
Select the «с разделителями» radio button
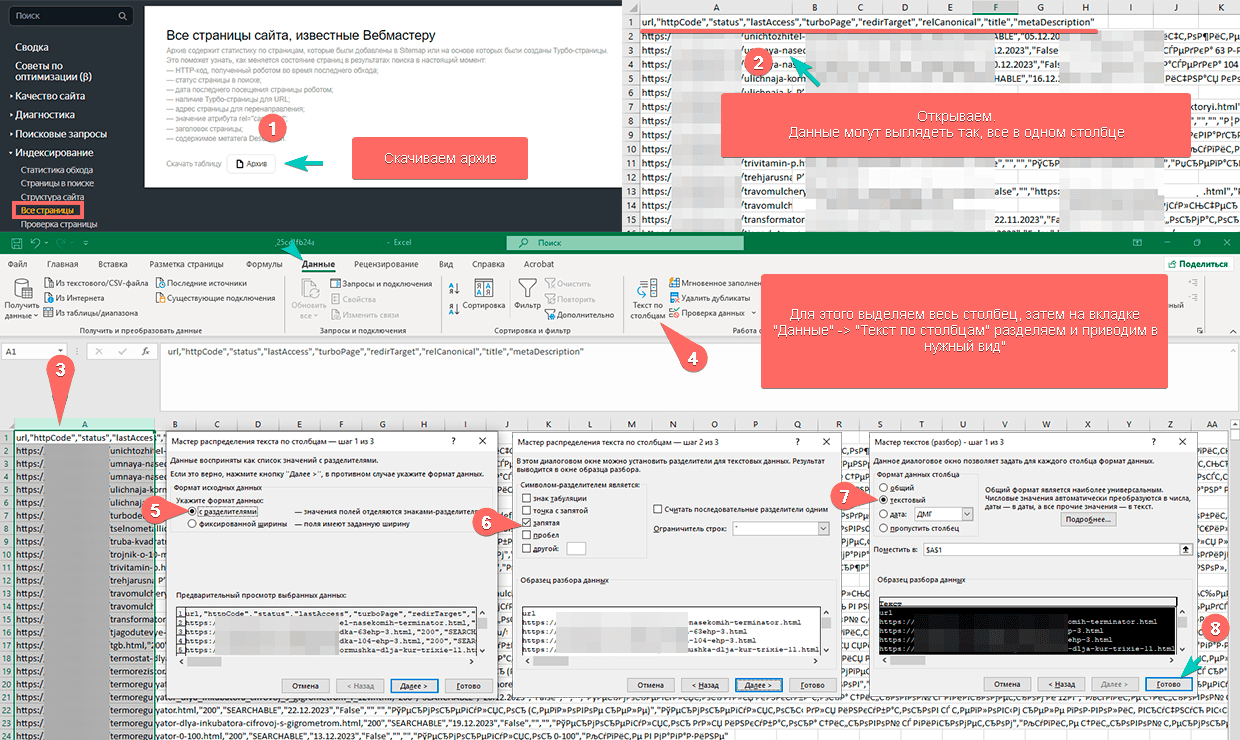[191, 510]
